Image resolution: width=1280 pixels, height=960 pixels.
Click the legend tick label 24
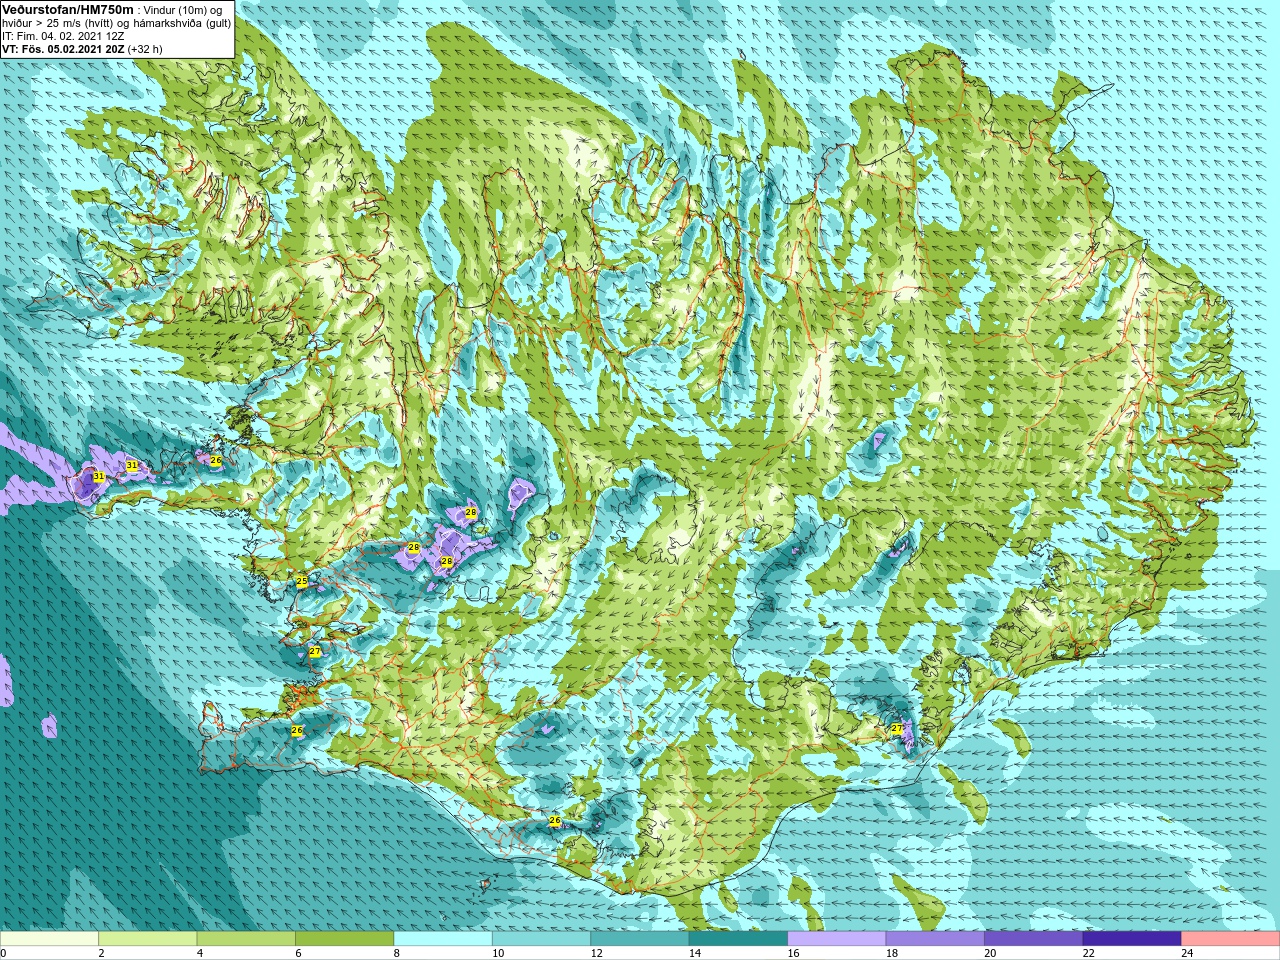[x=1186, y=954]
